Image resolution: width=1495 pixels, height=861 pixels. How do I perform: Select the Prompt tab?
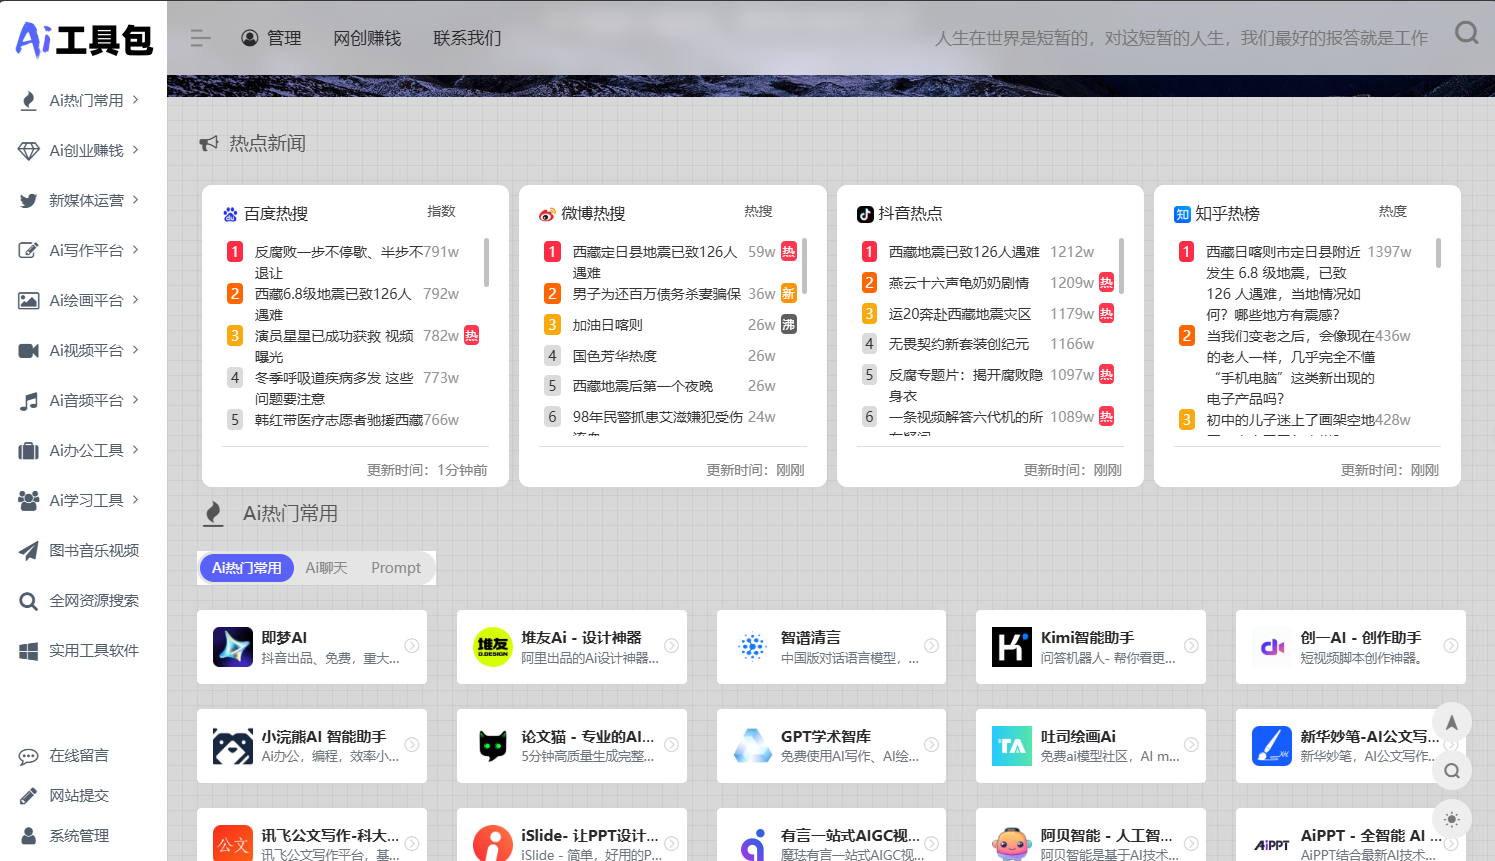tap(396, 568)
